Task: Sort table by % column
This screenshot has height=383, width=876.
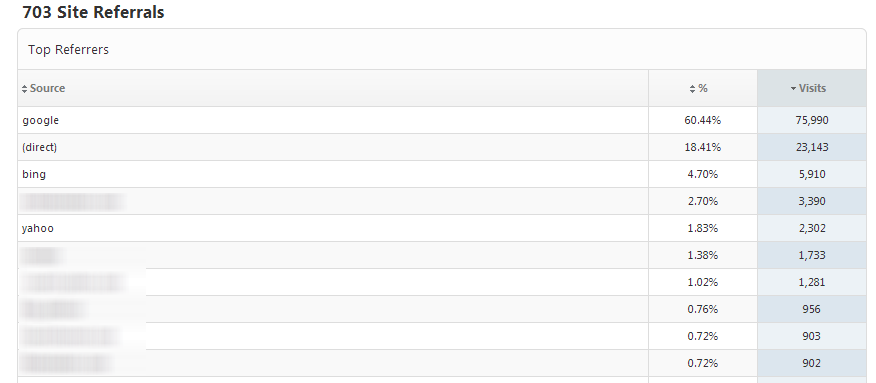Action: click(699, 88)
